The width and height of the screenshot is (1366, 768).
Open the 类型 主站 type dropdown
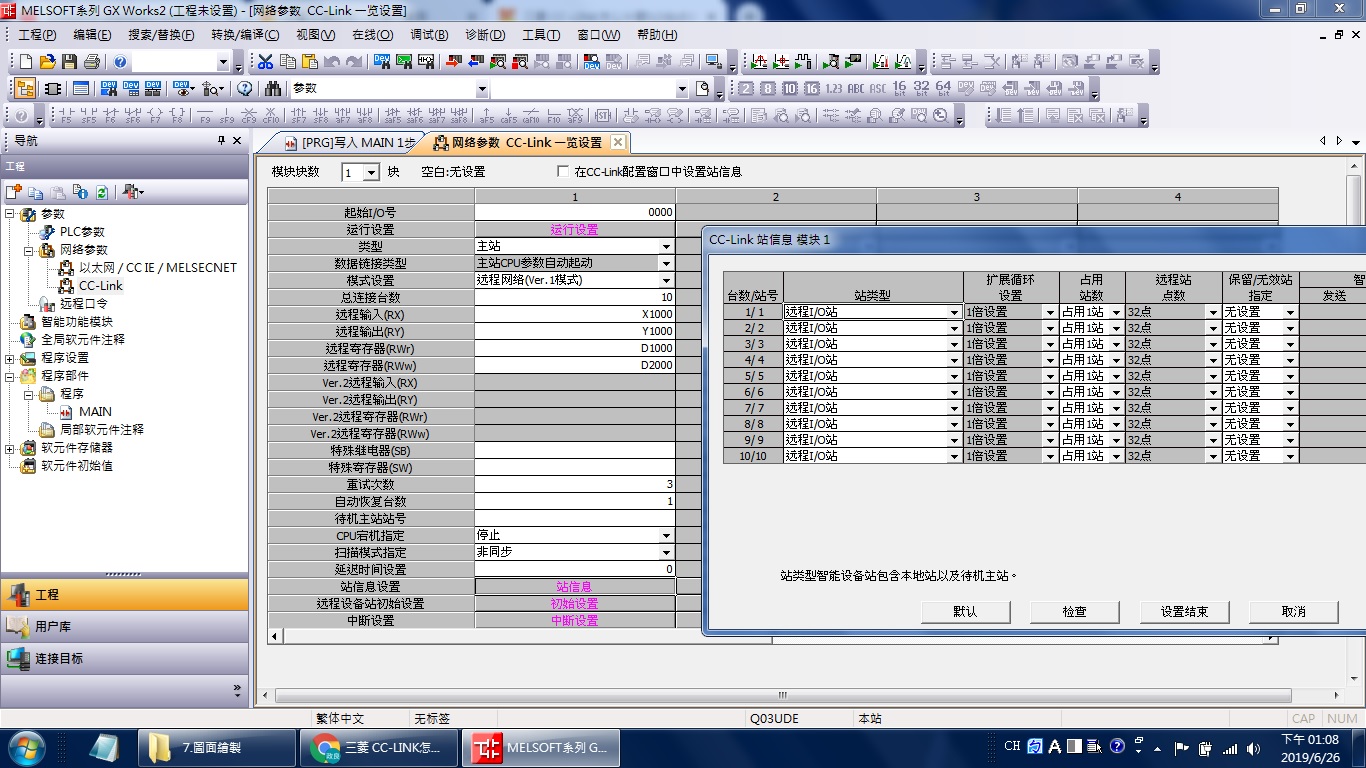666,247
